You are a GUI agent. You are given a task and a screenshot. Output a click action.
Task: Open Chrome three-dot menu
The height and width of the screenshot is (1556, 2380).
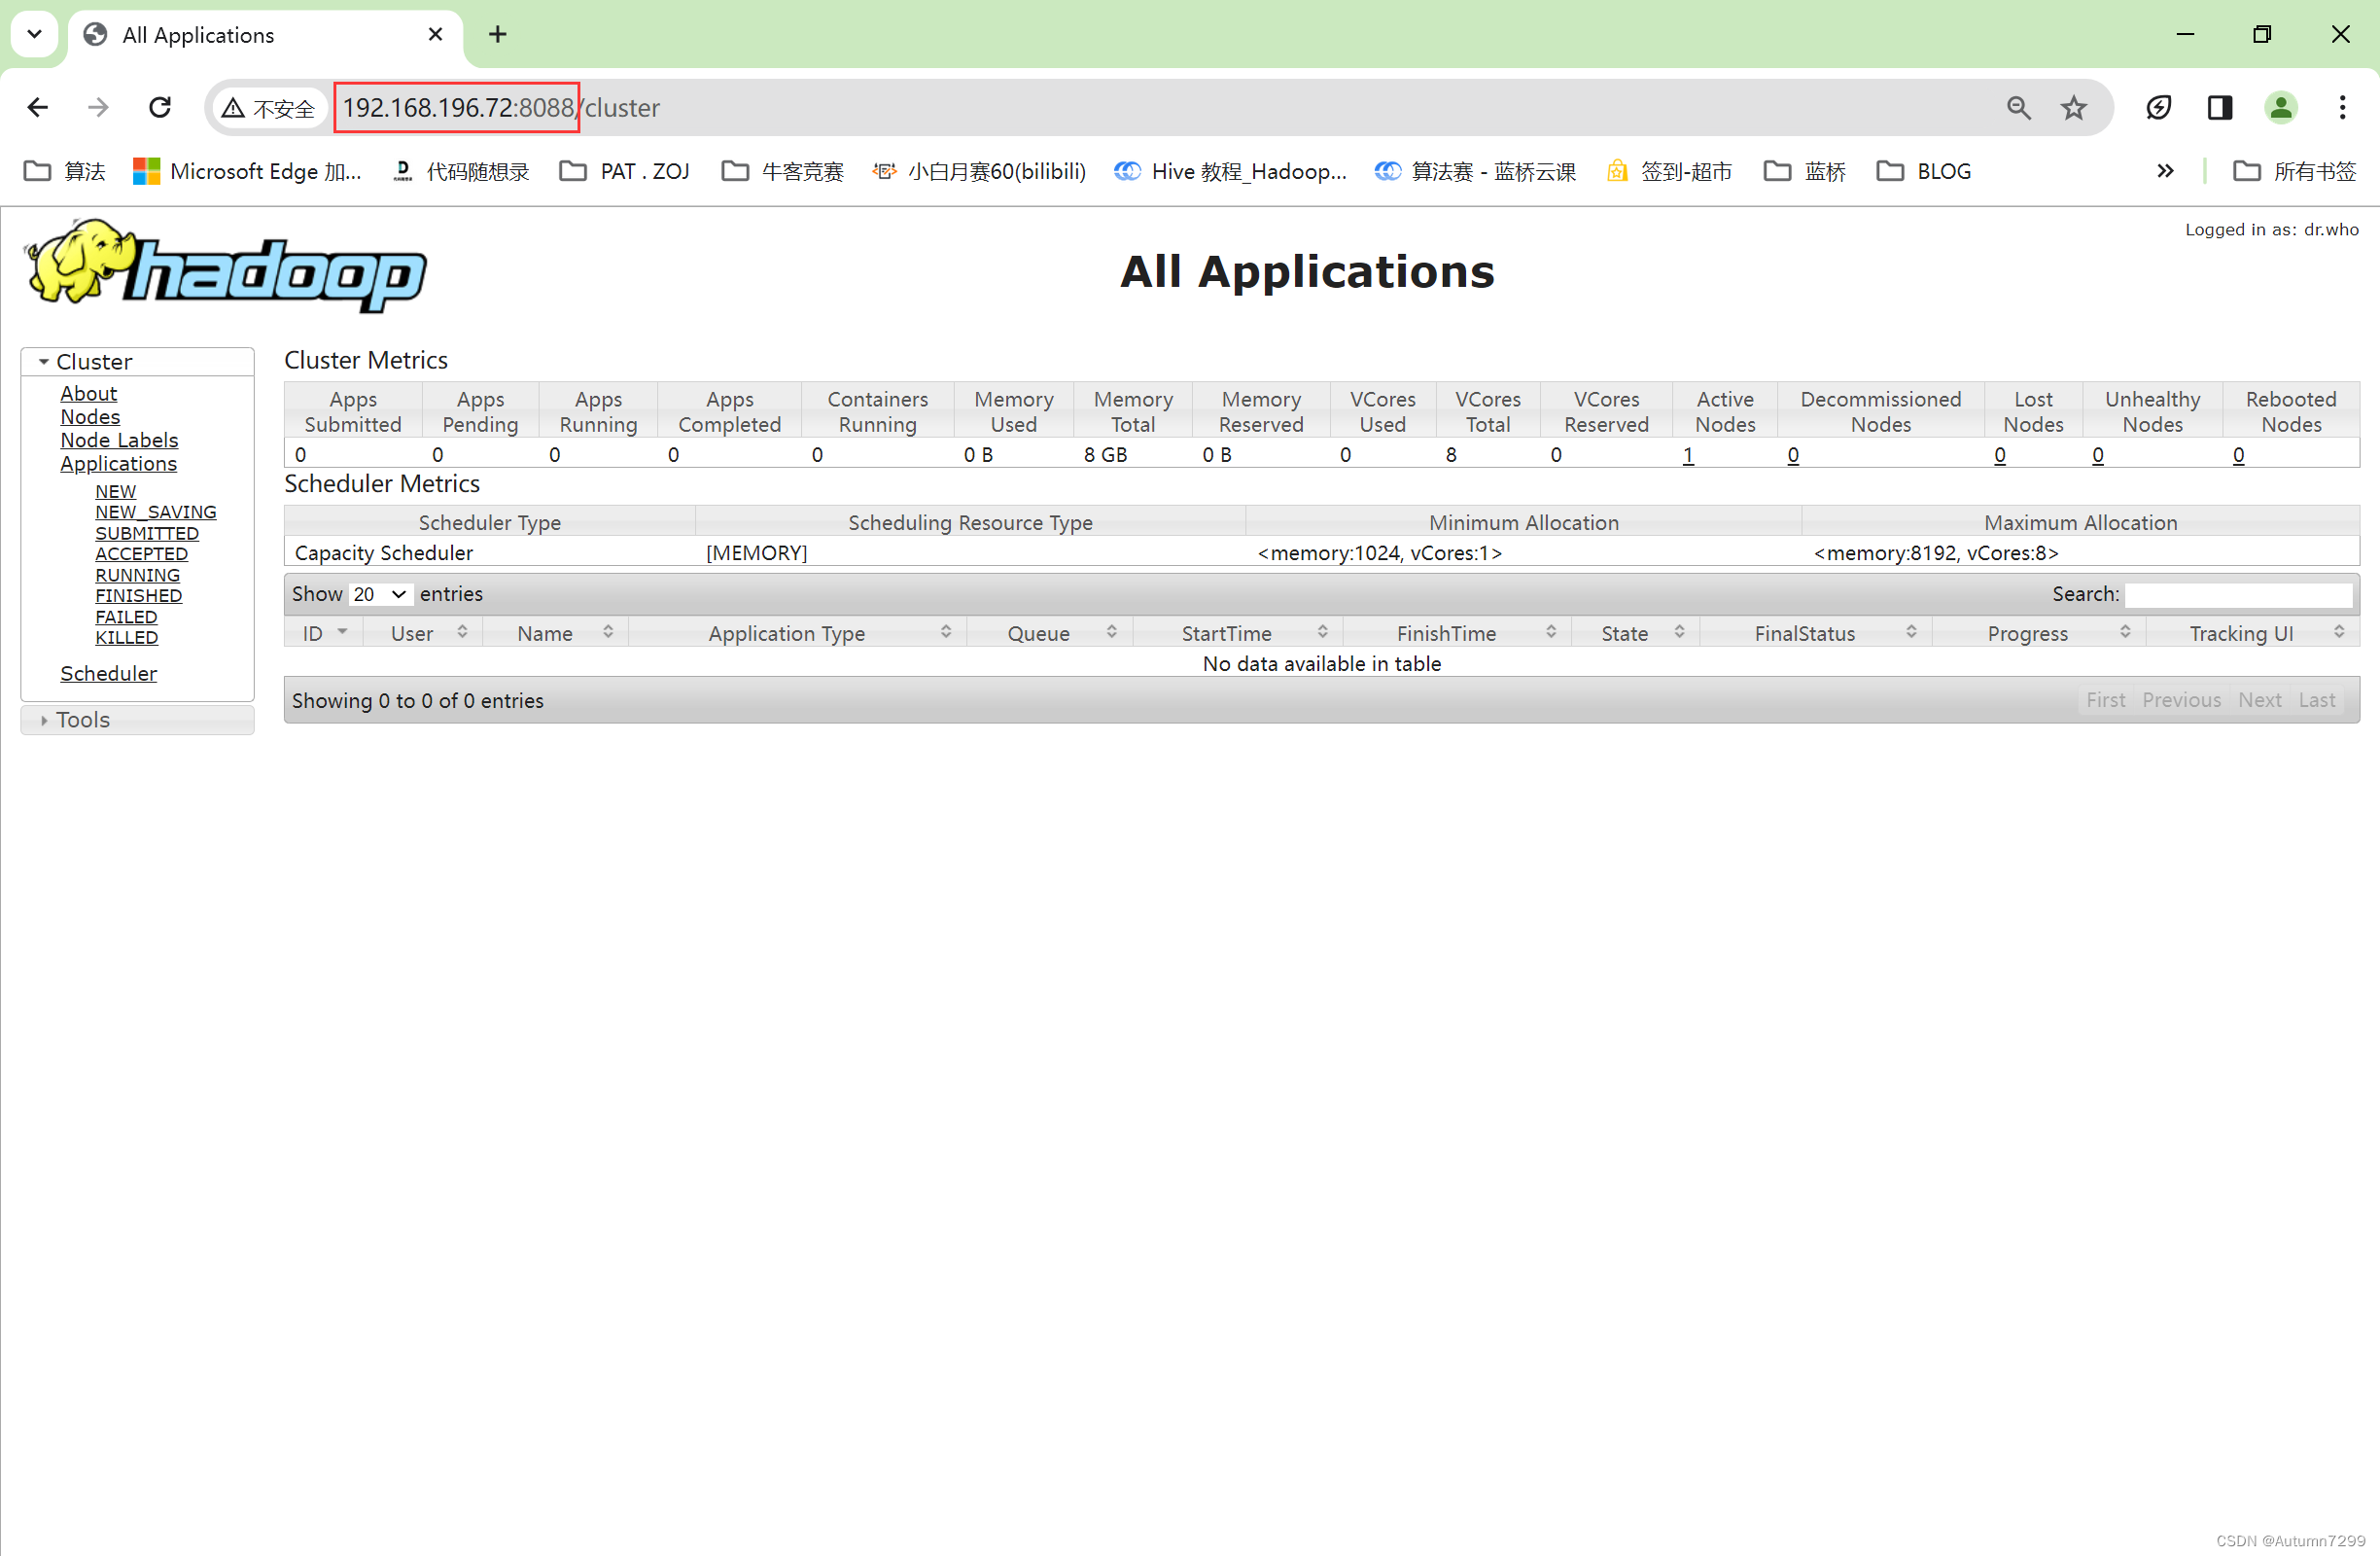click(x=2341, y=107)
